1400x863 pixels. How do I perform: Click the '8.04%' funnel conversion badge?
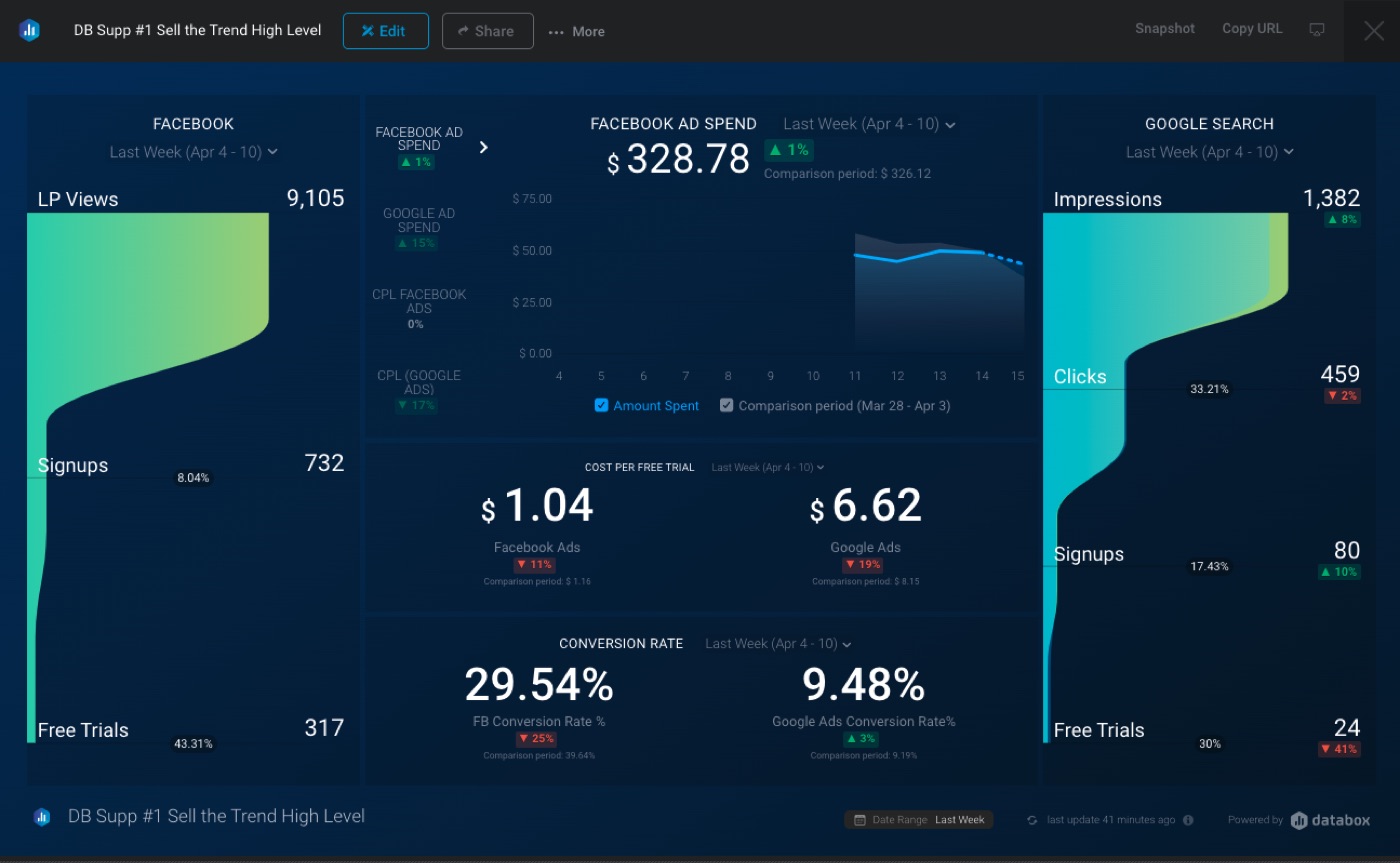(193, 478)
